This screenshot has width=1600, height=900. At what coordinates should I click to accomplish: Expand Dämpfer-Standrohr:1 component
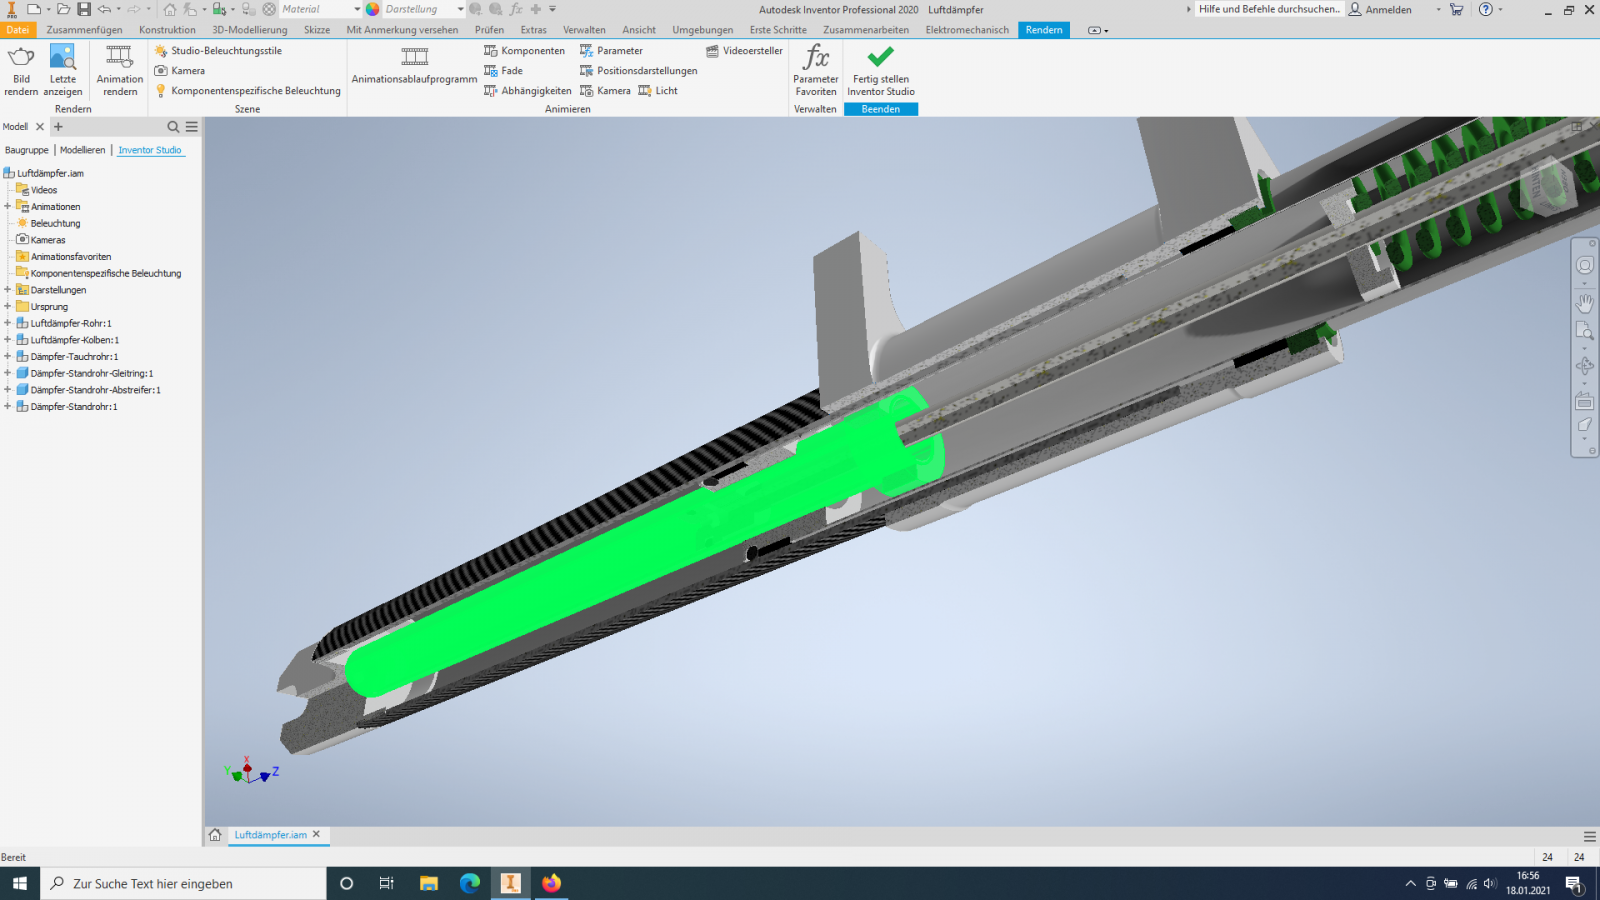click(x=8, y=407)
